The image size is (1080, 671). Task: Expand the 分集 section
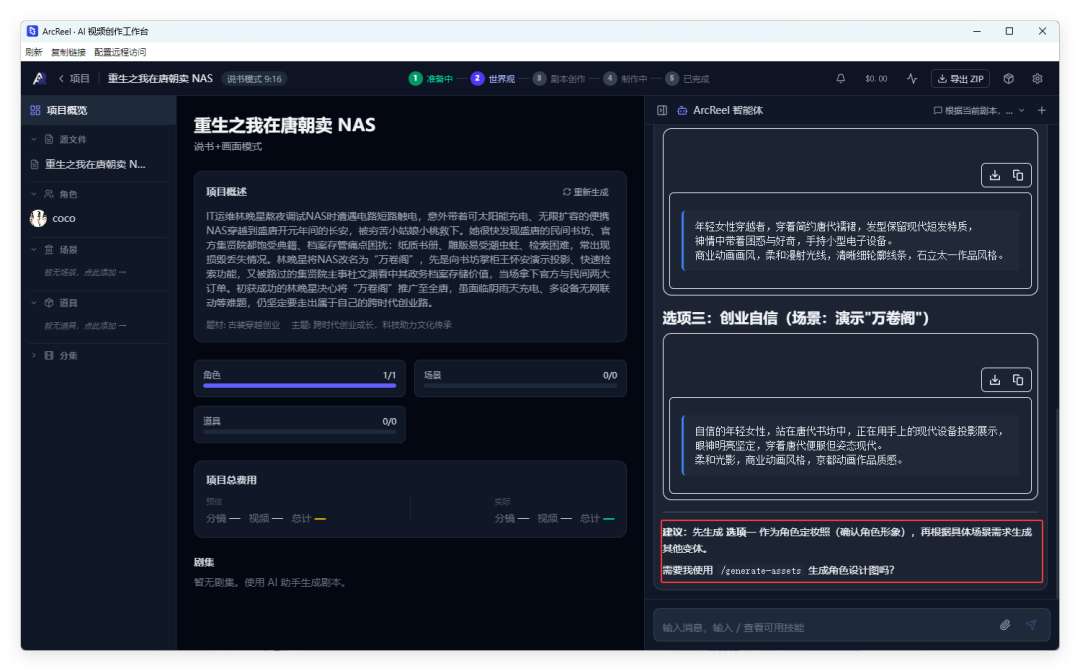[34, 355]
